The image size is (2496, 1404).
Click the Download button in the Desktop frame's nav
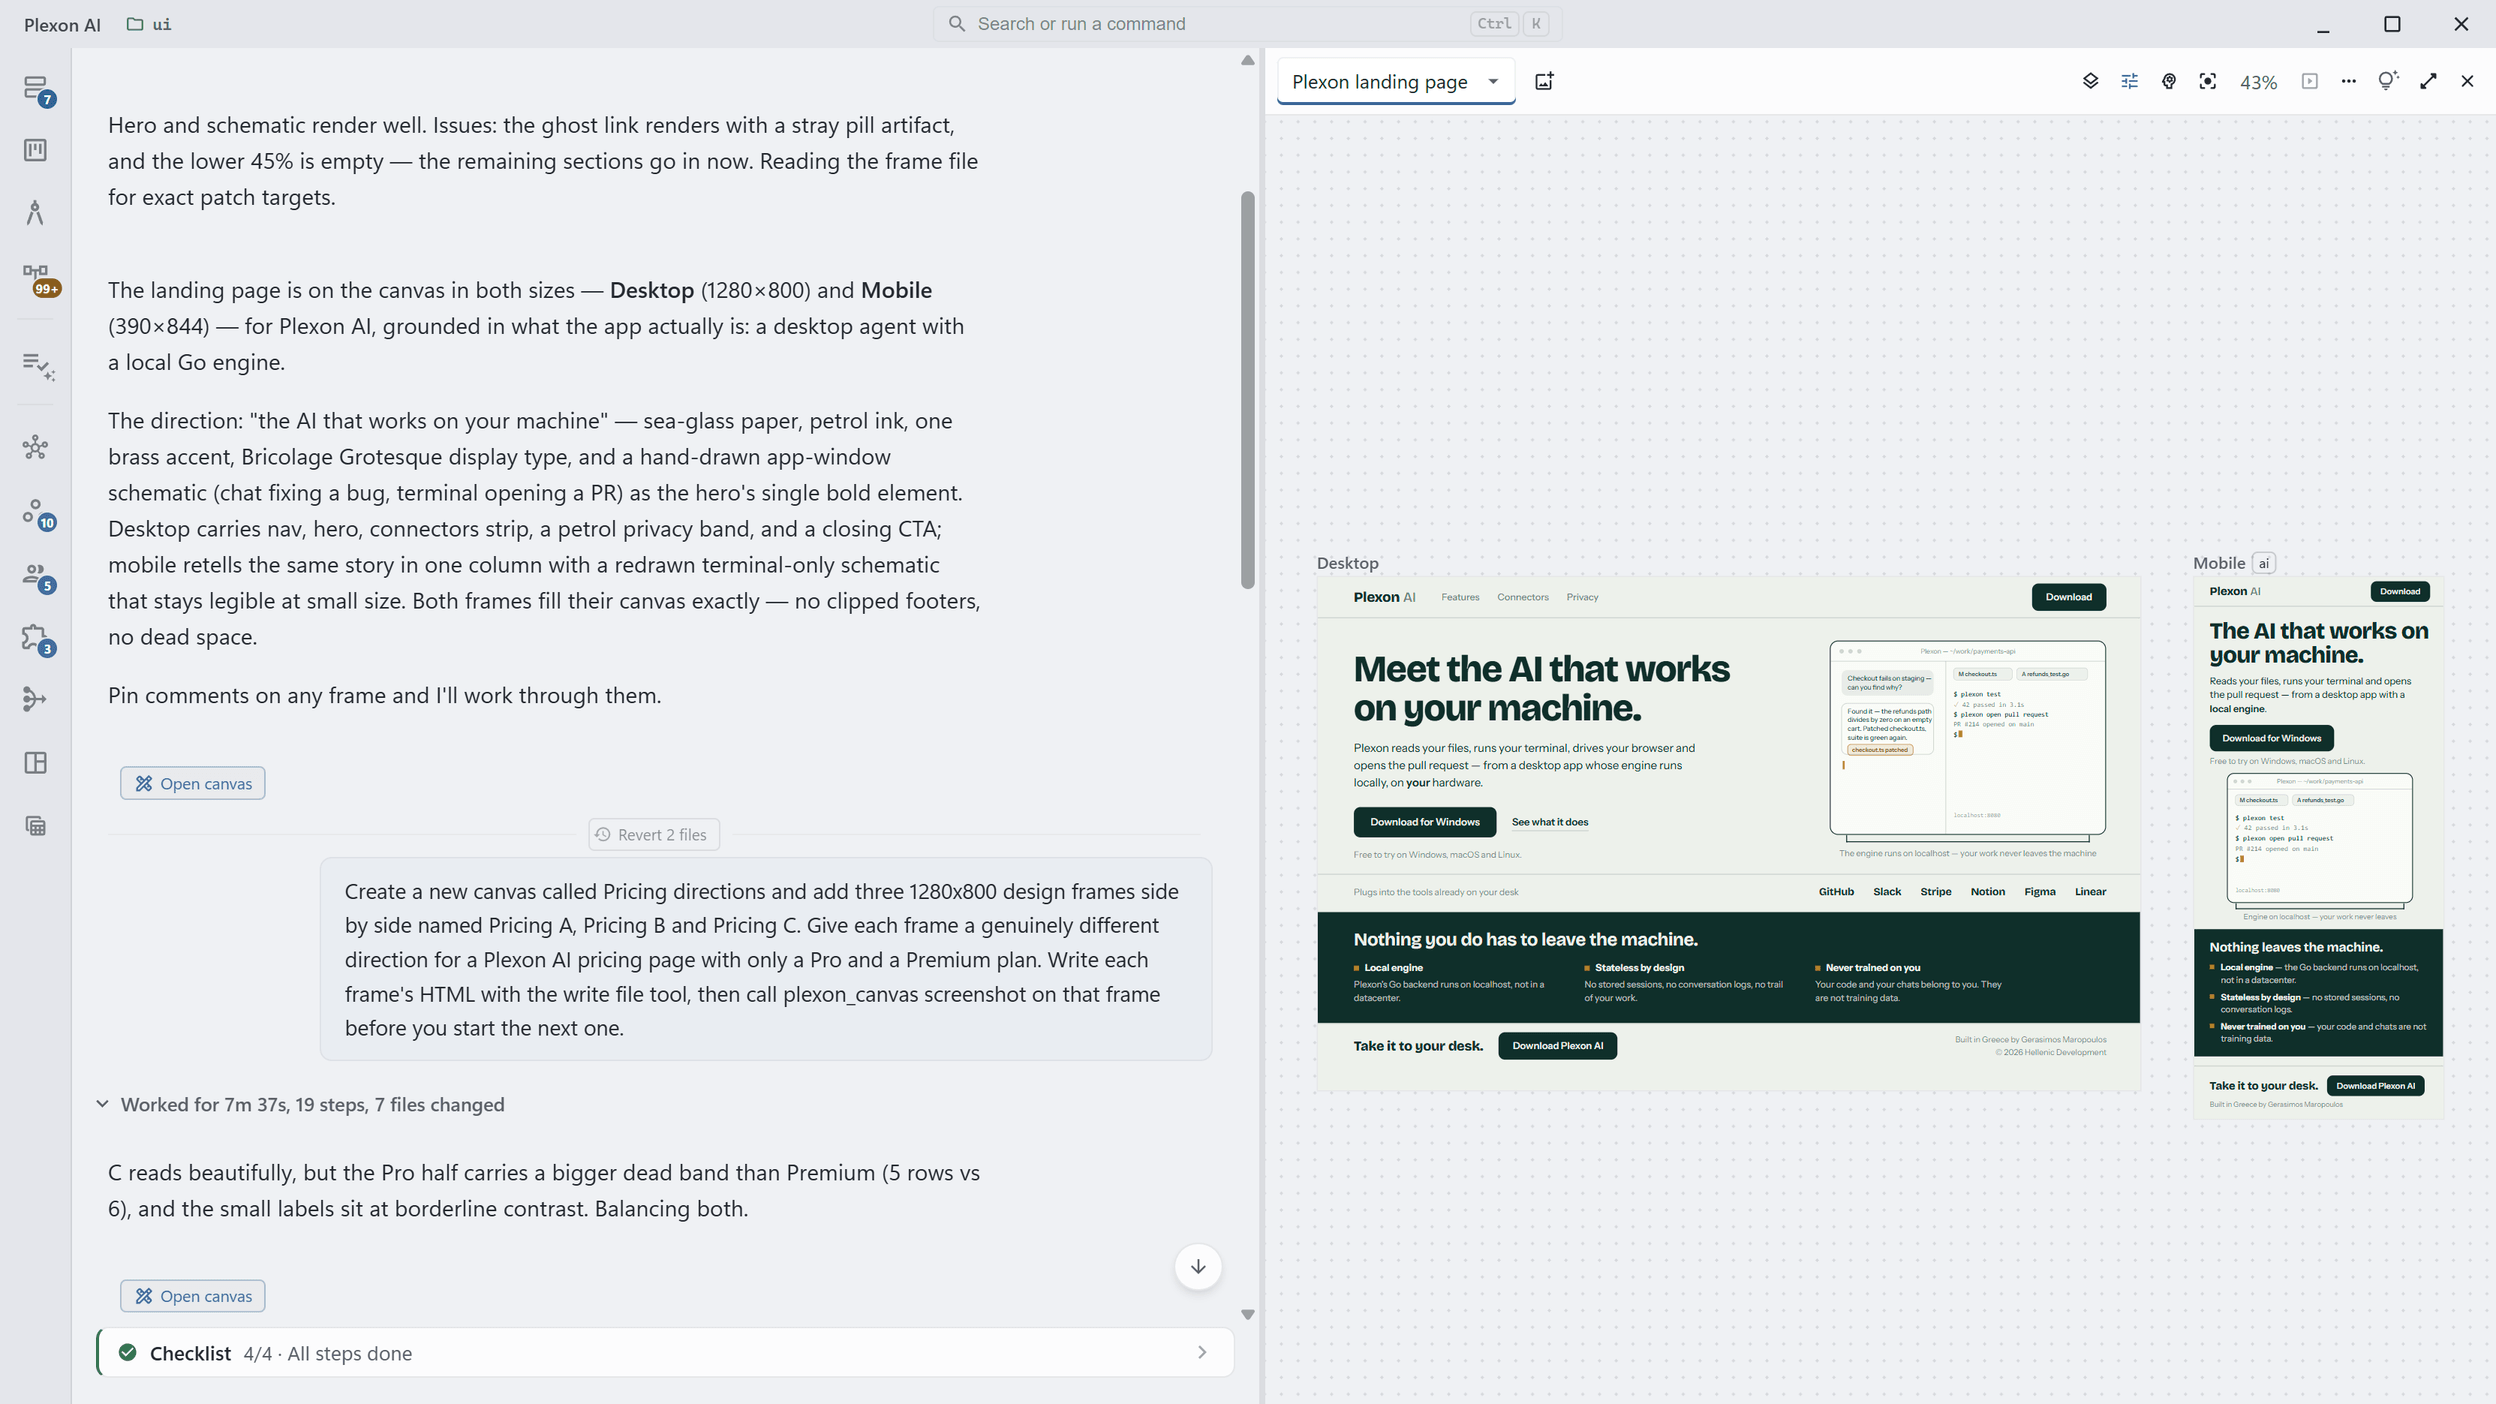coord(2068,597)
